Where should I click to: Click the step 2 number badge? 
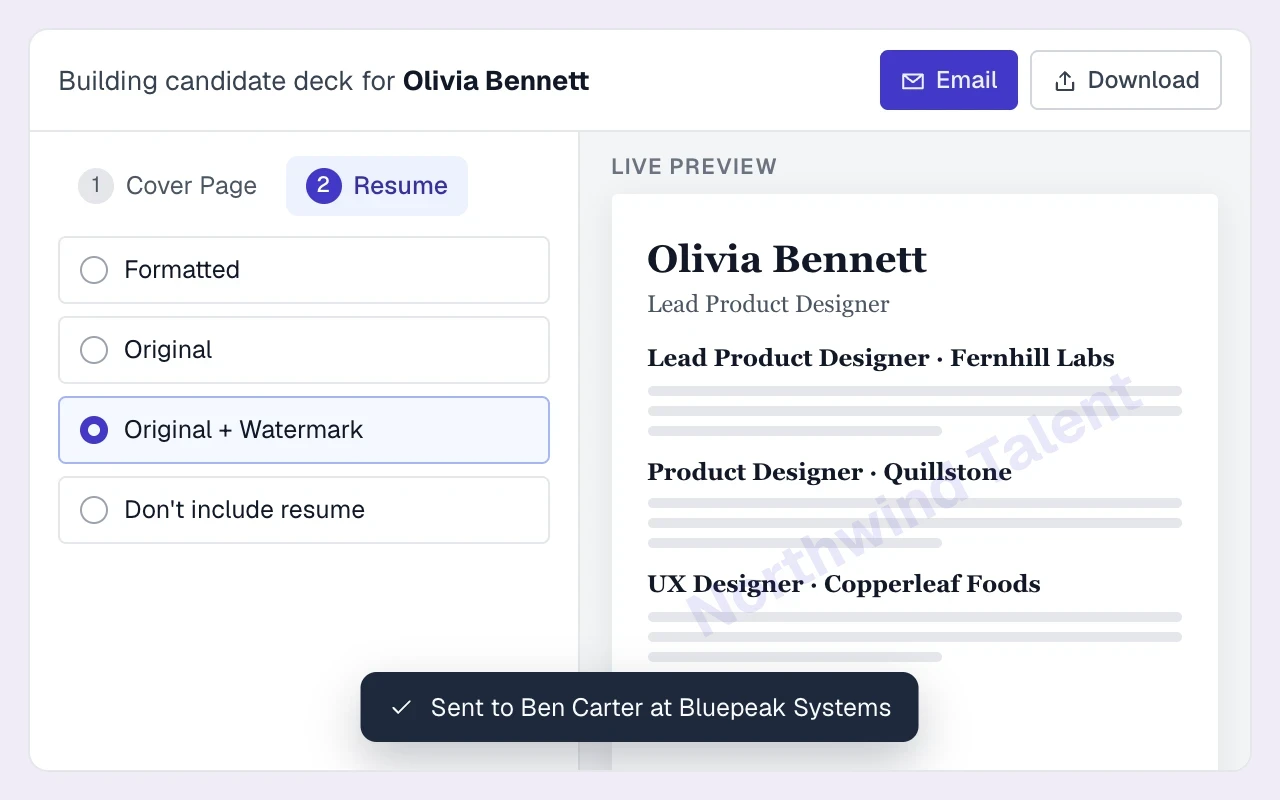pyautogui.click(x=323, y=186)
